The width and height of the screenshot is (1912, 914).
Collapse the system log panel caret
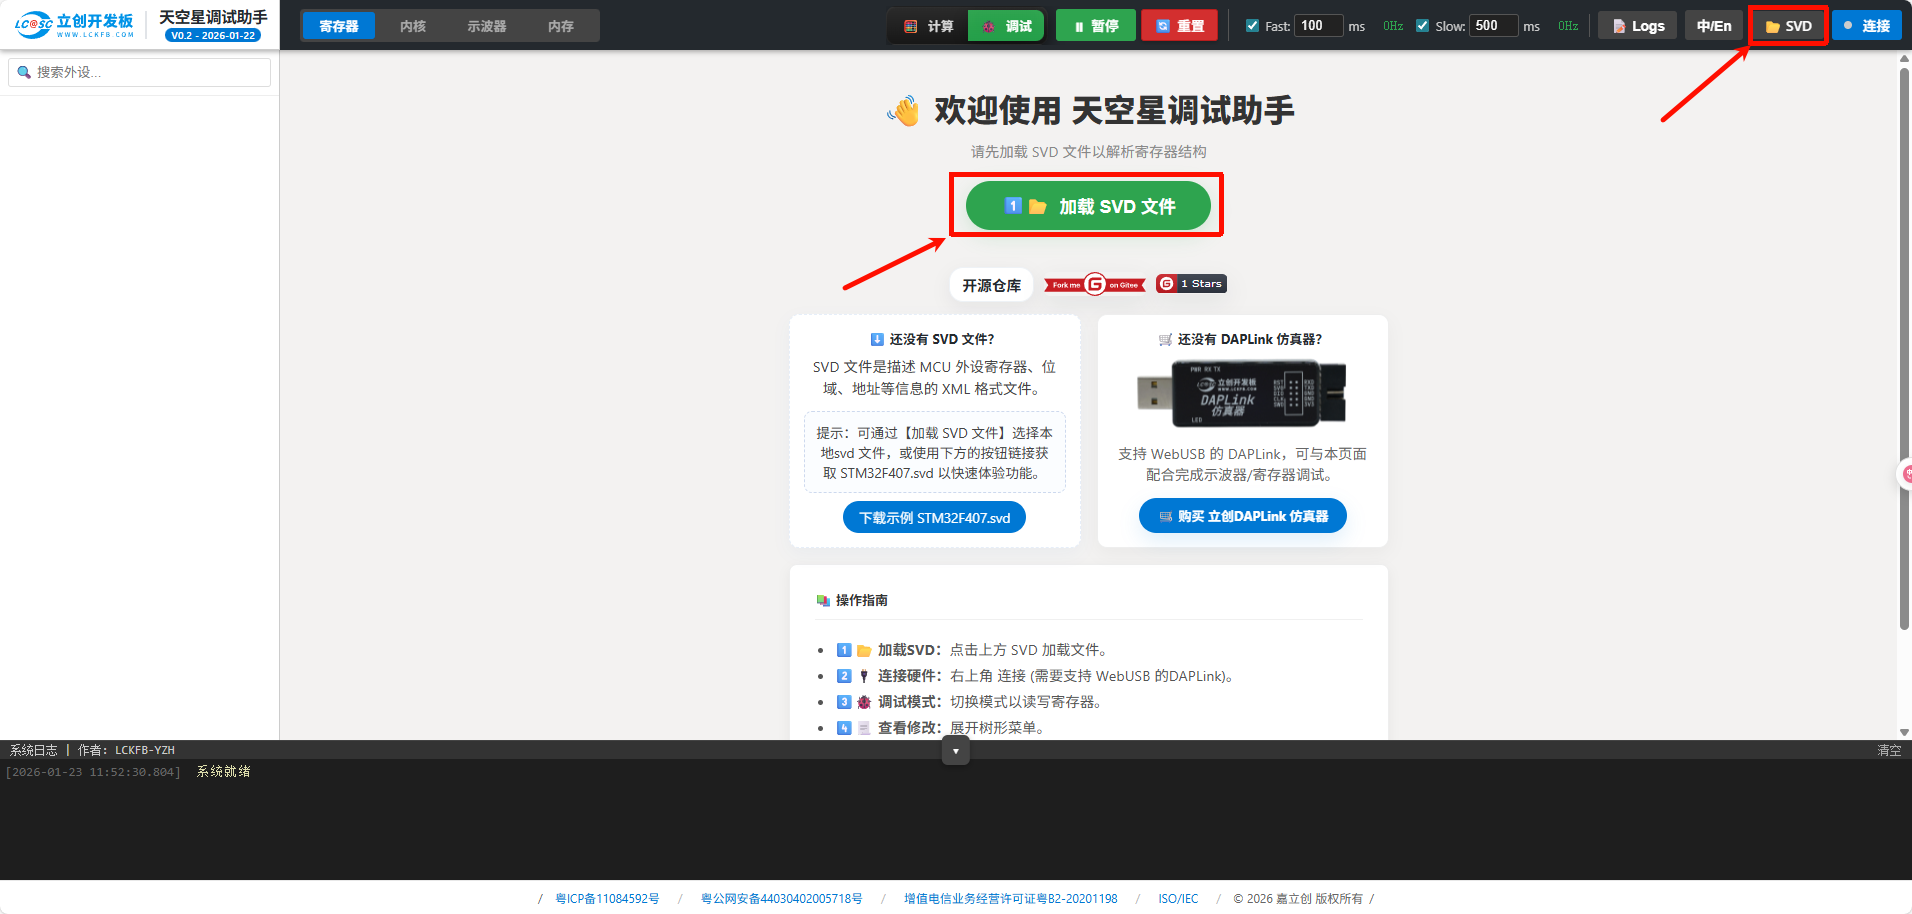click(955, 750)
